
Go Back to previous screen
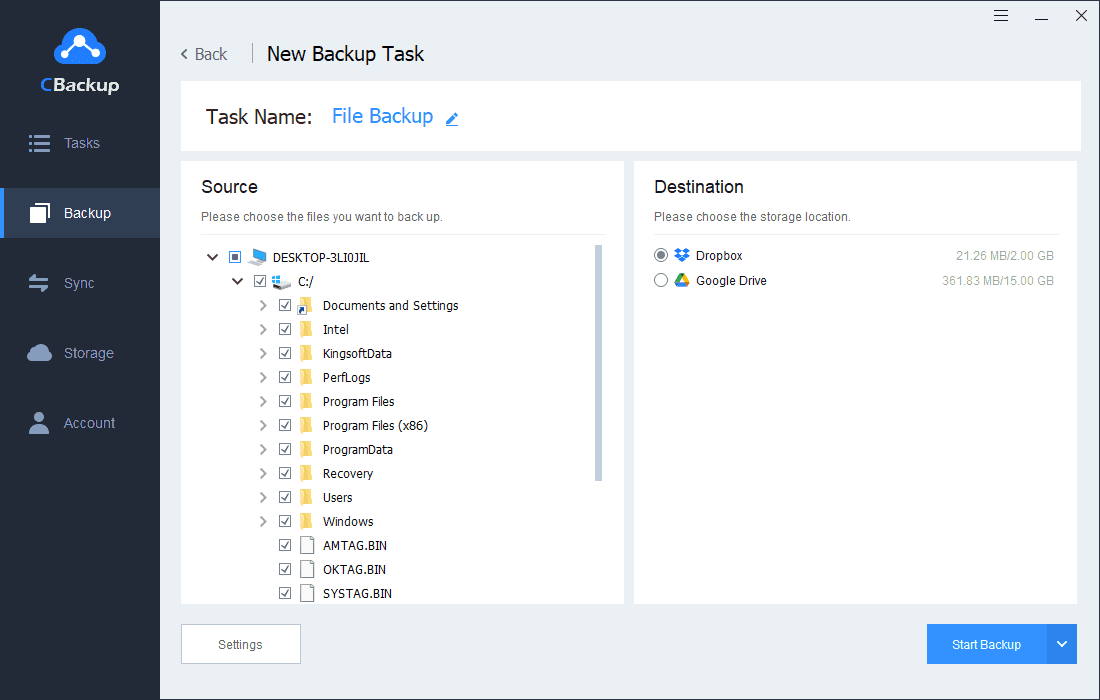[204, 54]
